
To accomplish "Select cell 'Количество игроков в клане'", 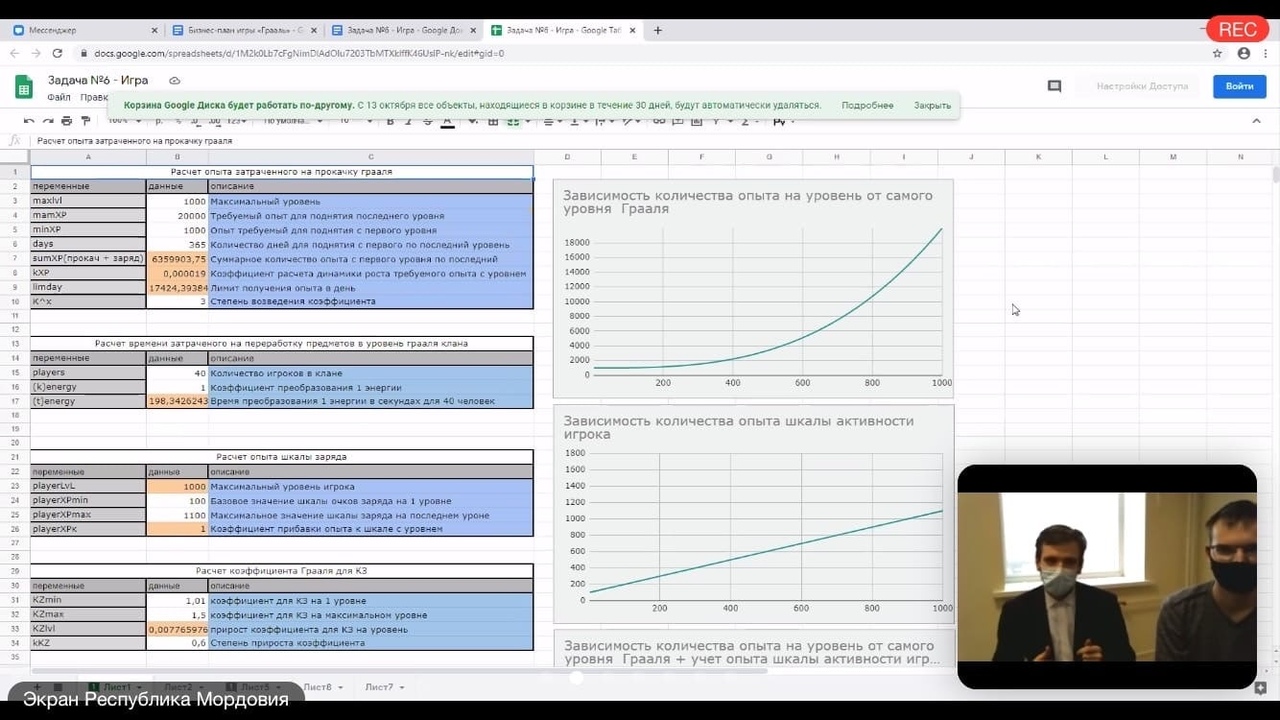I will click(x=371, y=372).
